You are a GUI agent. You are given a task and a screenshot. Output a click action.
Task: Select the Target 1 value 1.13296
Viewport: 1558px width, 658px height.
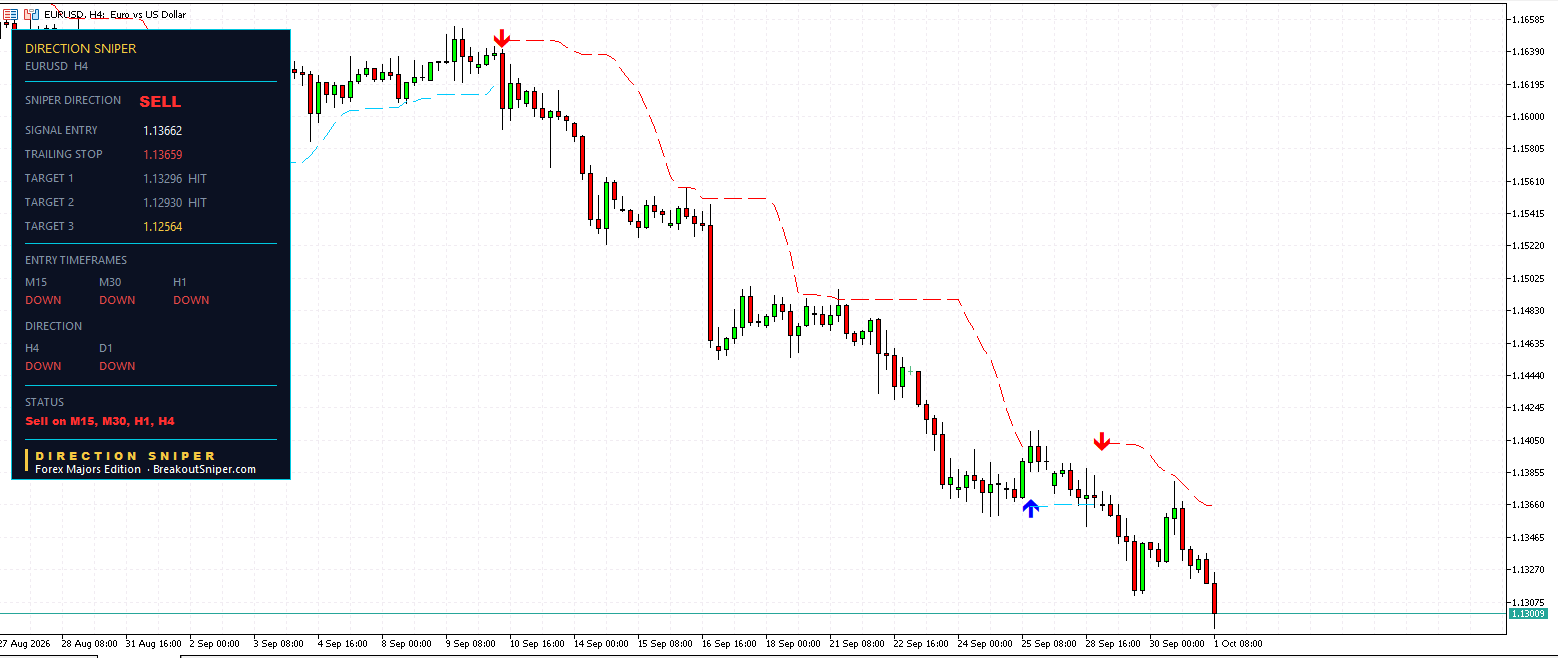(x=162, y=178)
